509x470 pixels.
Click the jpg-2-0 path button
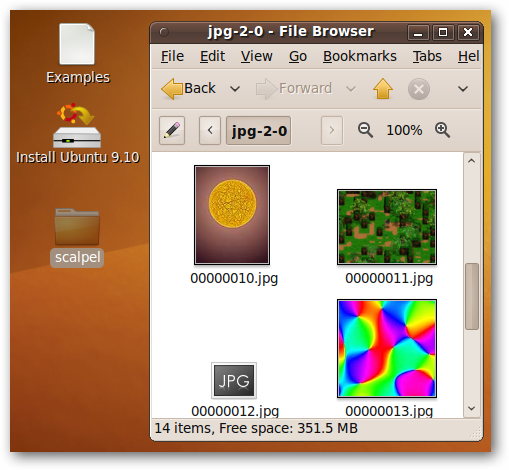(259, 131)
